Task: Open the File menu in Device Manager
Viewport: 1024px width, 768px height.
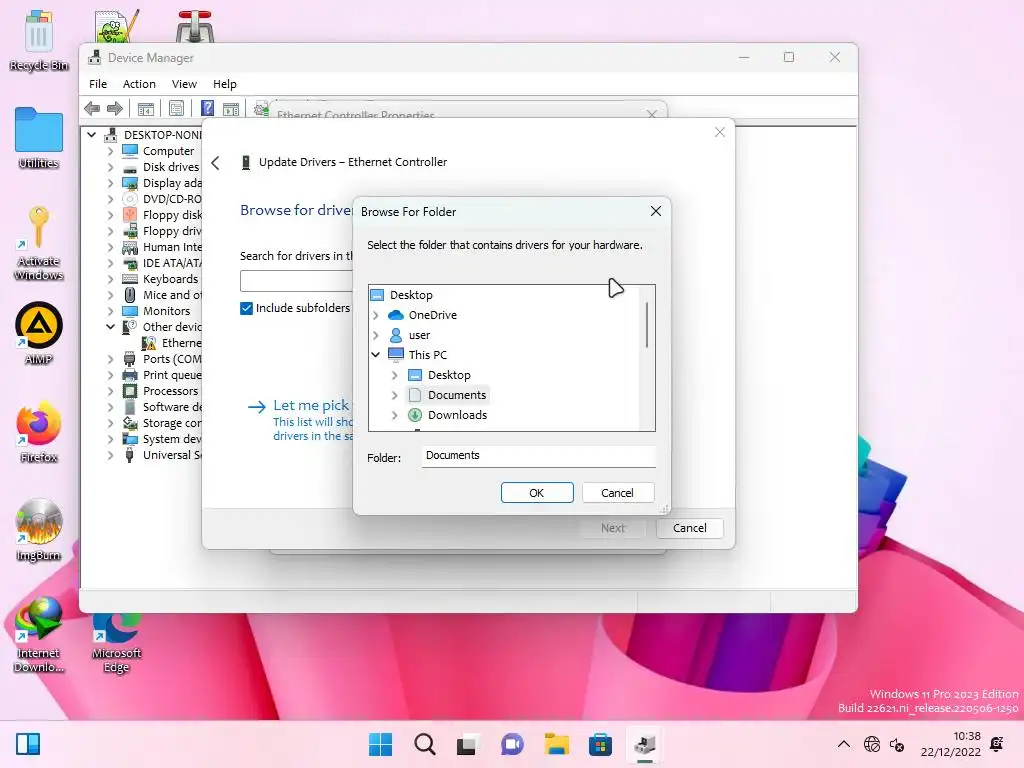Action: pyautogui.click(x=98, y=84)
